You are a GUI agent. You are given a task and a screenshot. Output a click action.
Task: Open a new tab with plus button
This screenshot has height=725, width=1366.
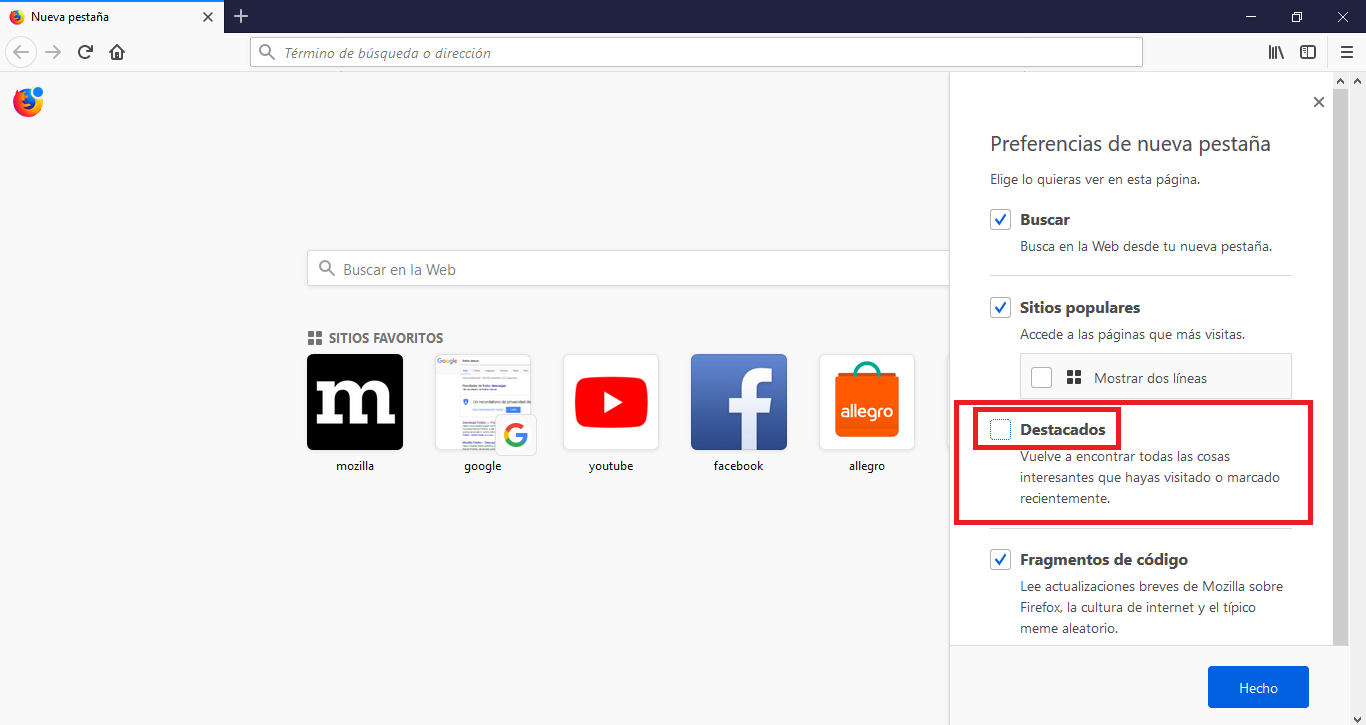point(241,16)
